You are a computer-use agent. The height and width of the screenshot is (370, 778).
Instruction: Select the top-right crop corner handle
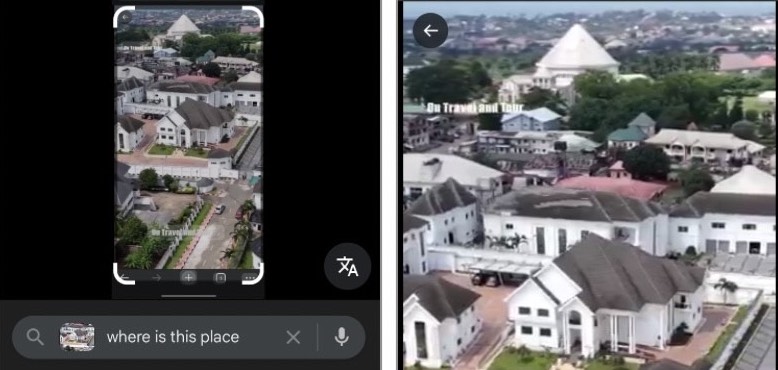pyautogui.click(x=253, y=16)
